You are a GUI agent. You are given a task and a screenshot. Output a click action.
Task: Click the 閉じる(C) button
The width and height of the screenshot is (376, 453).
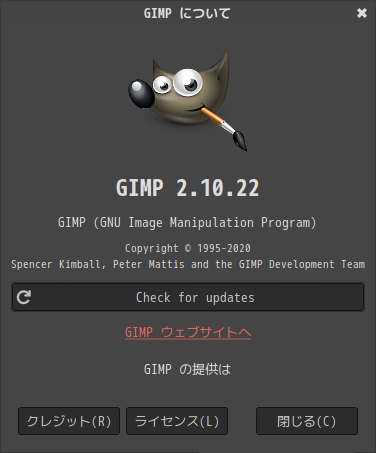click(x=307, y=421)
